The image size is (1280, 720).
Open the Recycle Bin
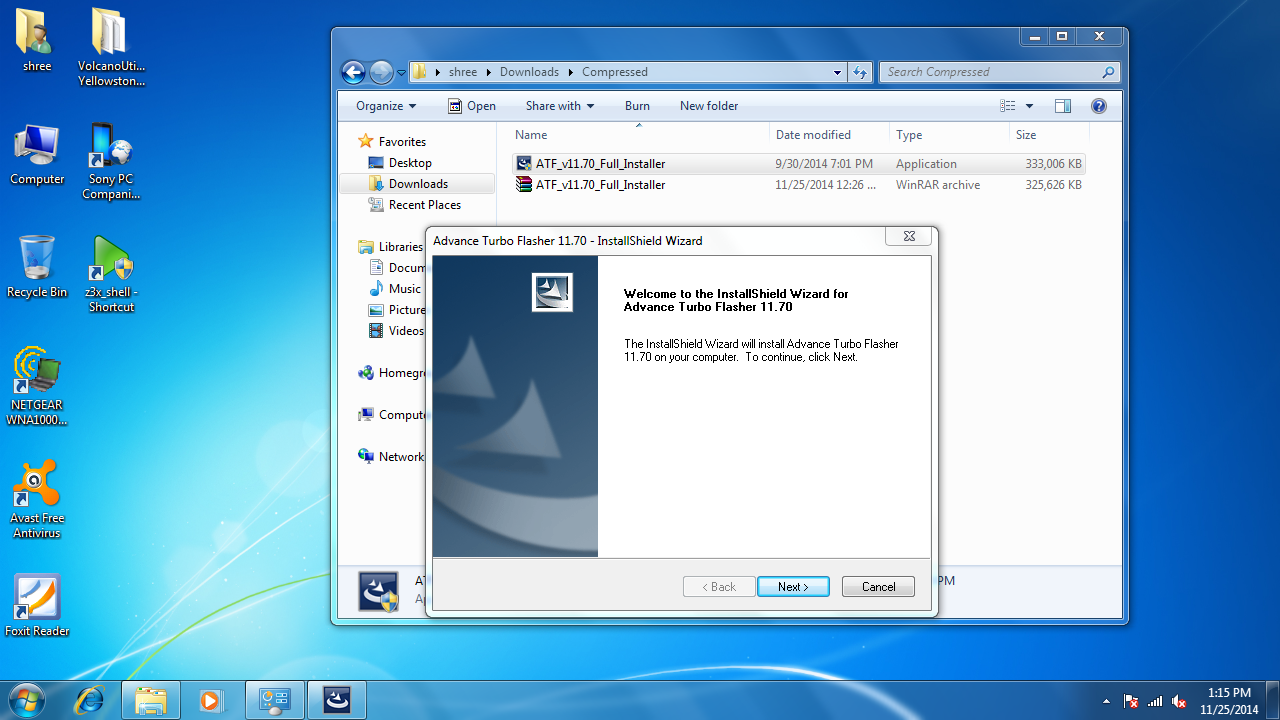click(37, 267)
